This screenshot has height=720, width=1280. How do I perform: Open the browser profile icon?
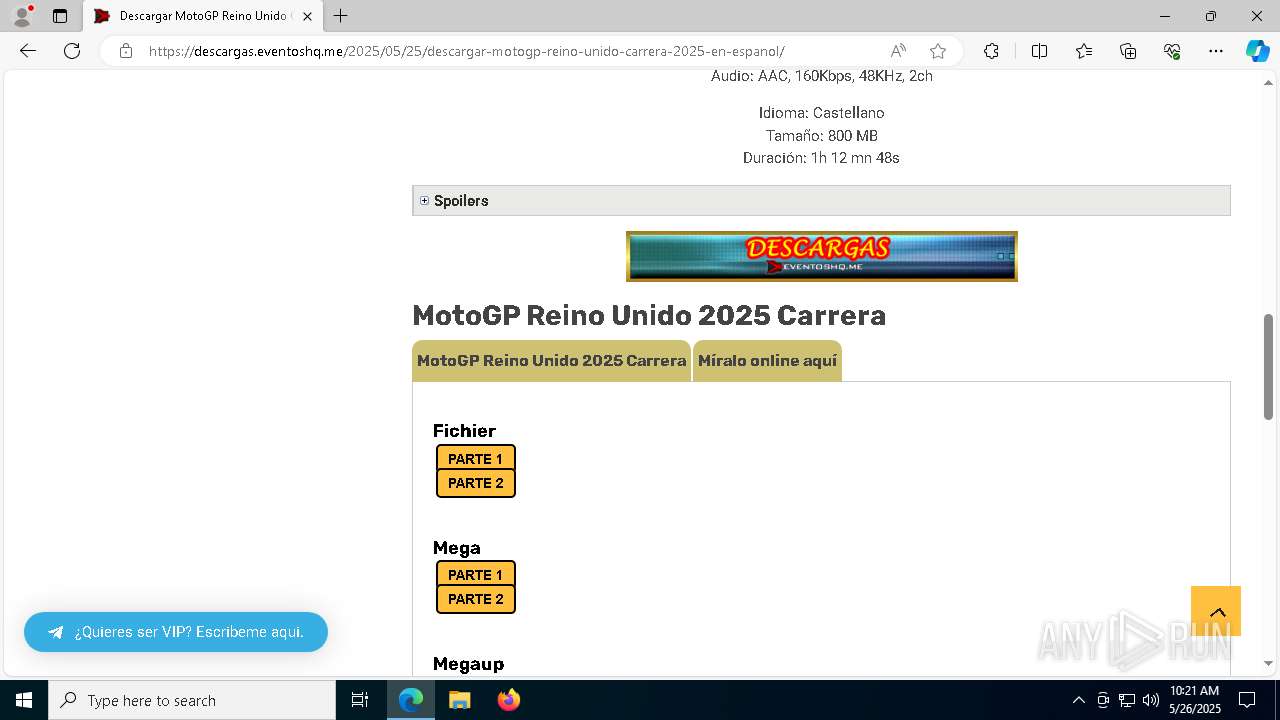tap(22, 16)
